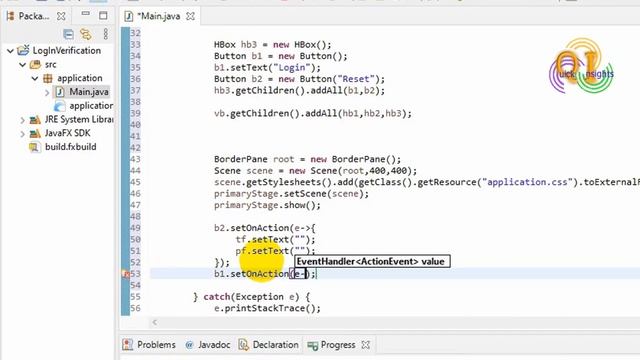Click the "Reset" string on line 36
This screenshot has width=640, height=360.
356,79
